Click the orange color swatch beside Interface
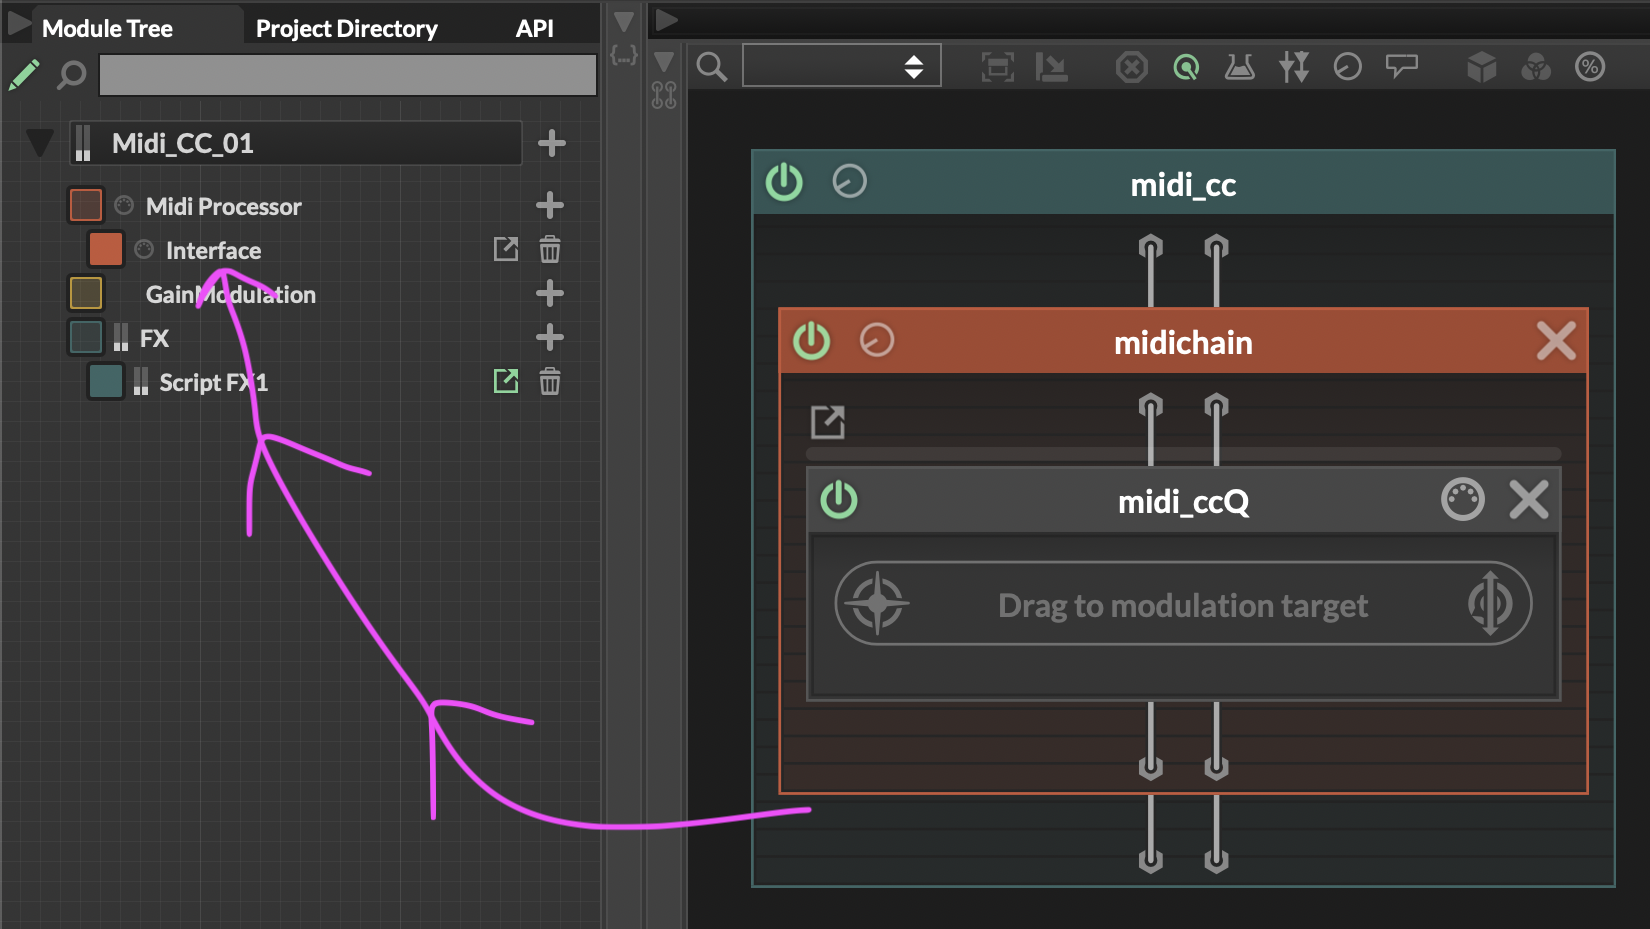Image resolution: width=1650 pixels, height=929 pixels. point(105,249)
